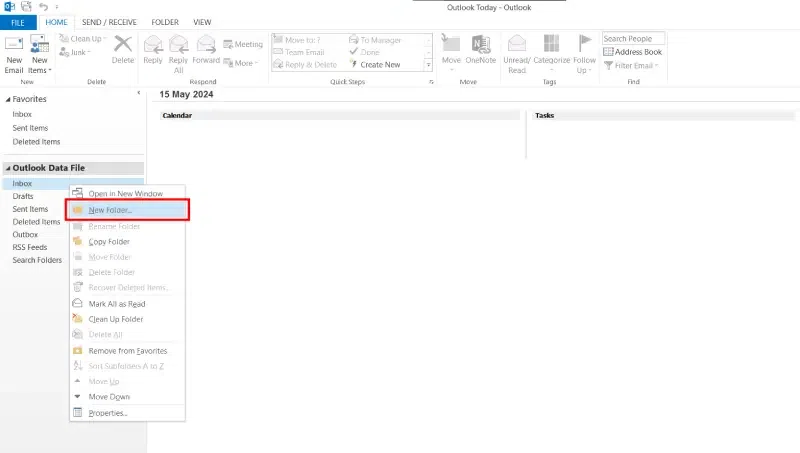
Task: Open the Junk dropdown
Action: point(75,52)
